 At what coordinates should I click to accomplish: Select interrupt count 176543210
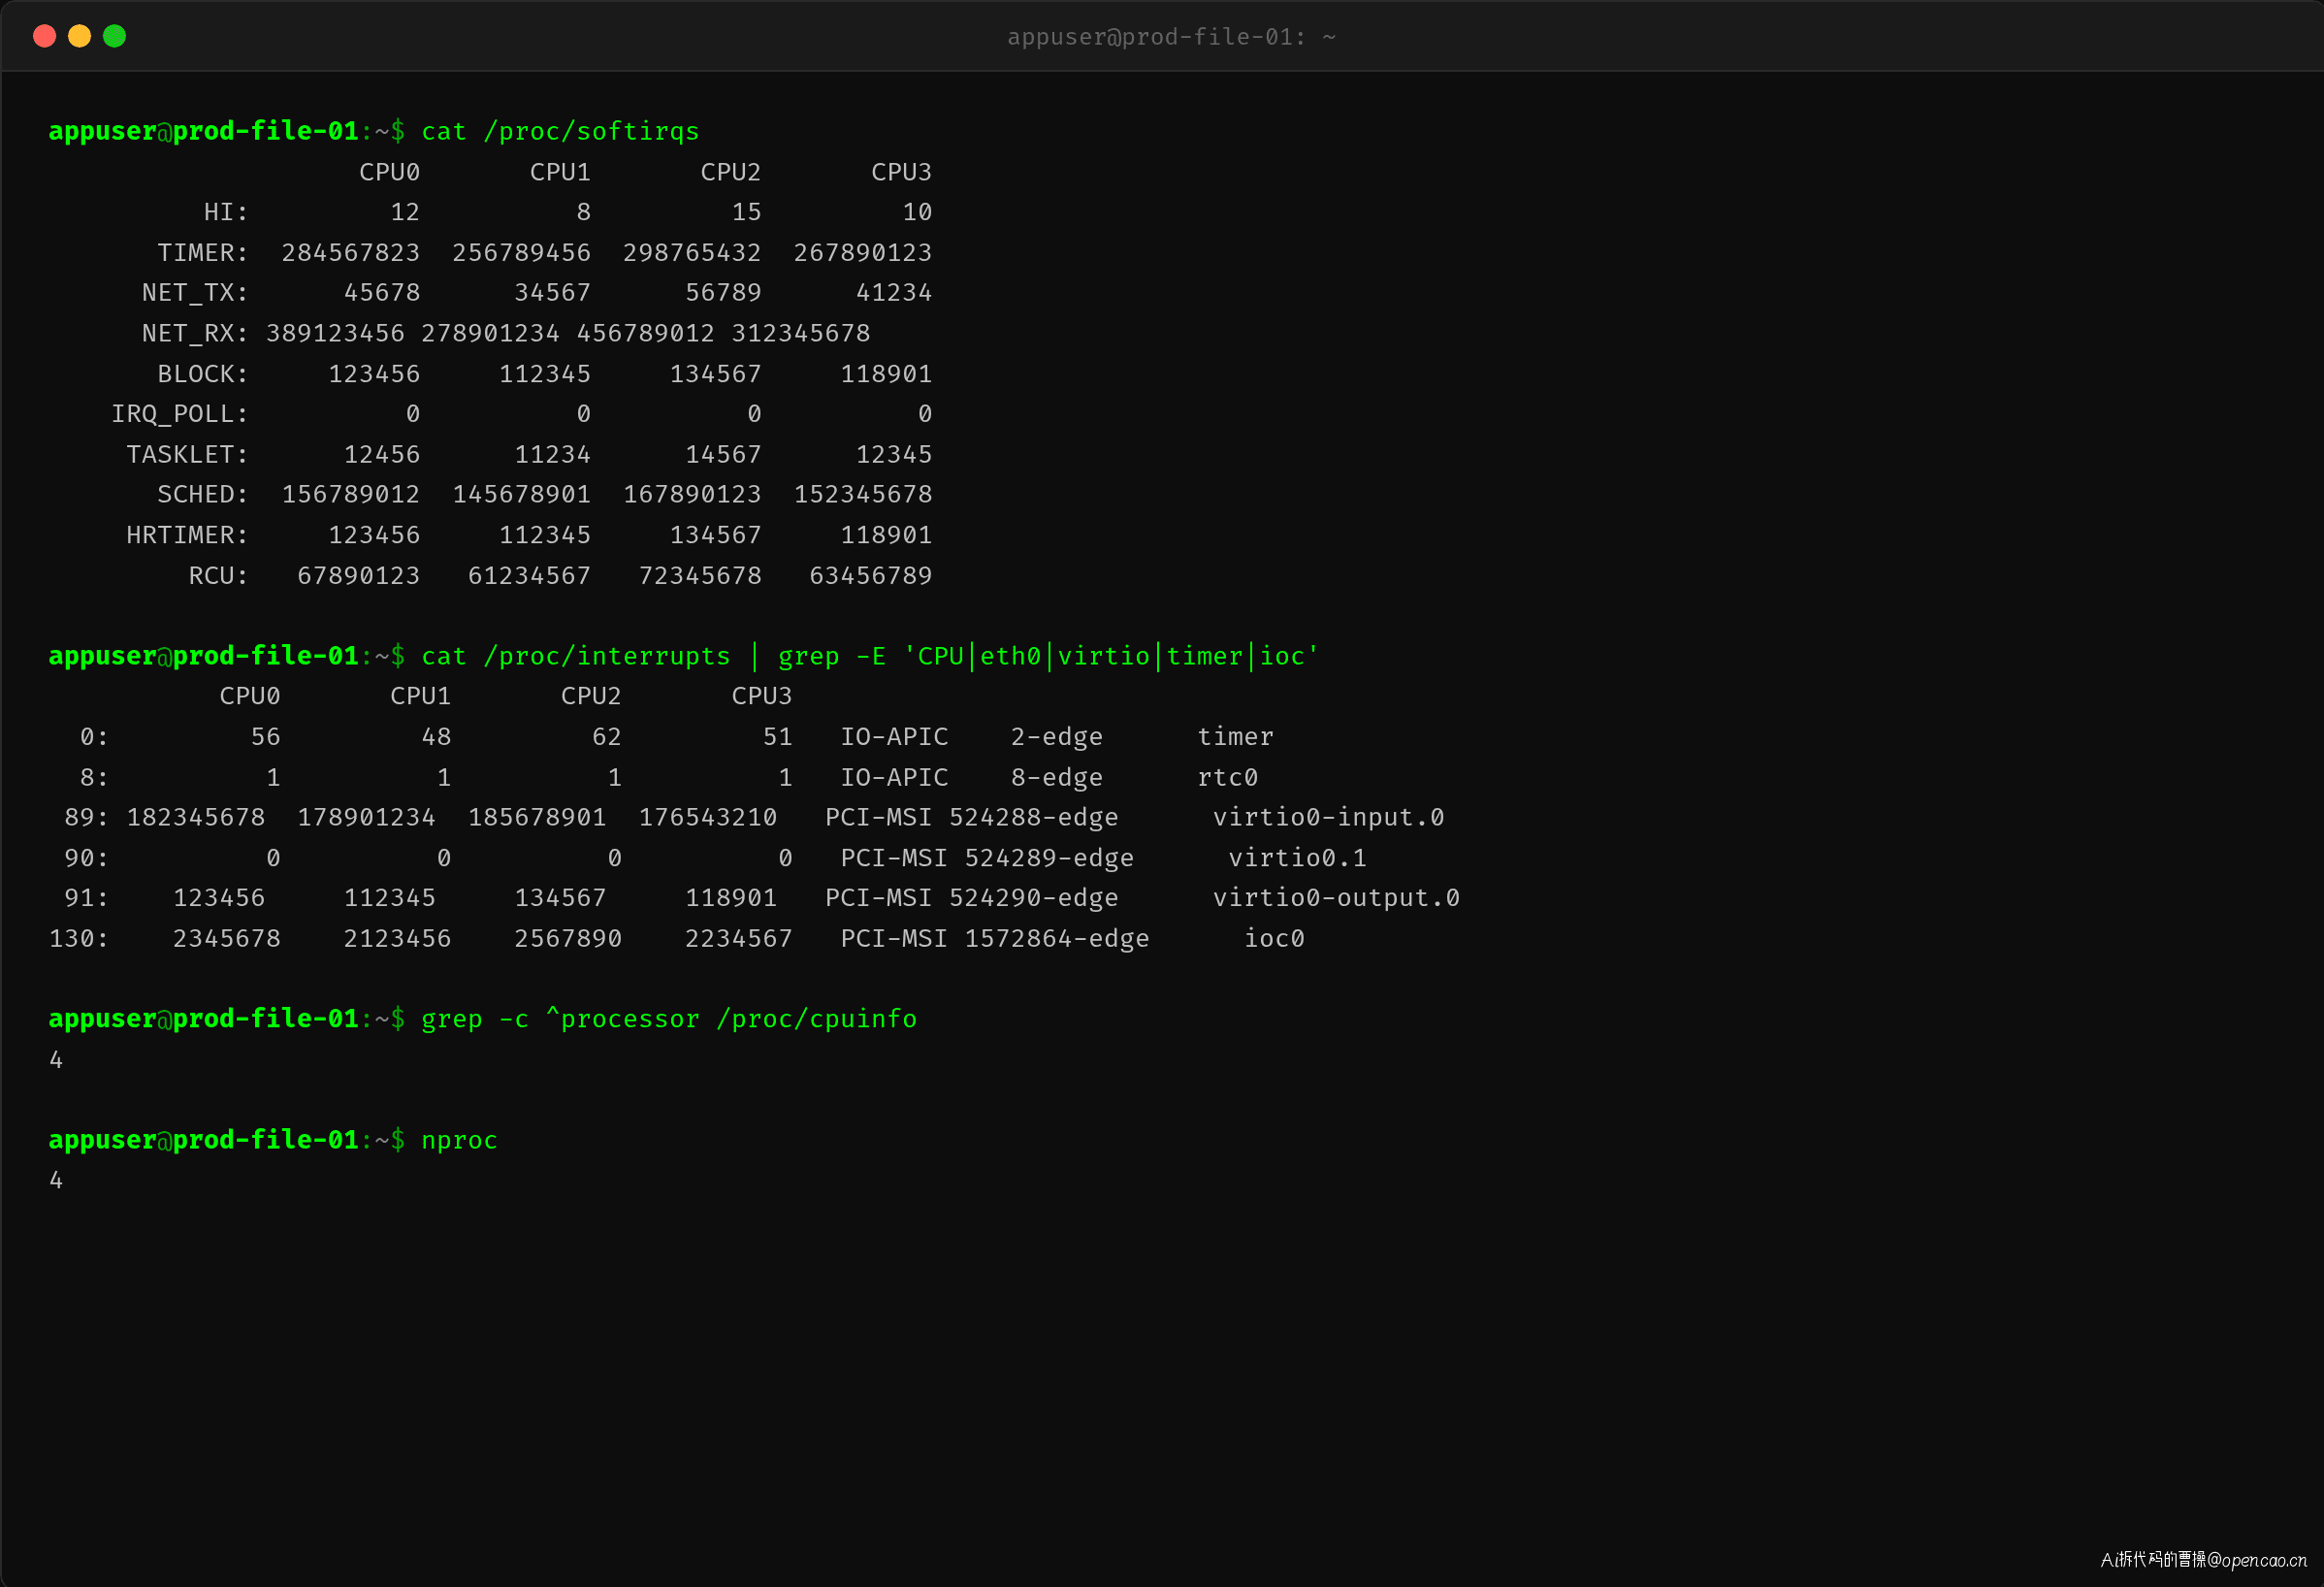(708, 817)
